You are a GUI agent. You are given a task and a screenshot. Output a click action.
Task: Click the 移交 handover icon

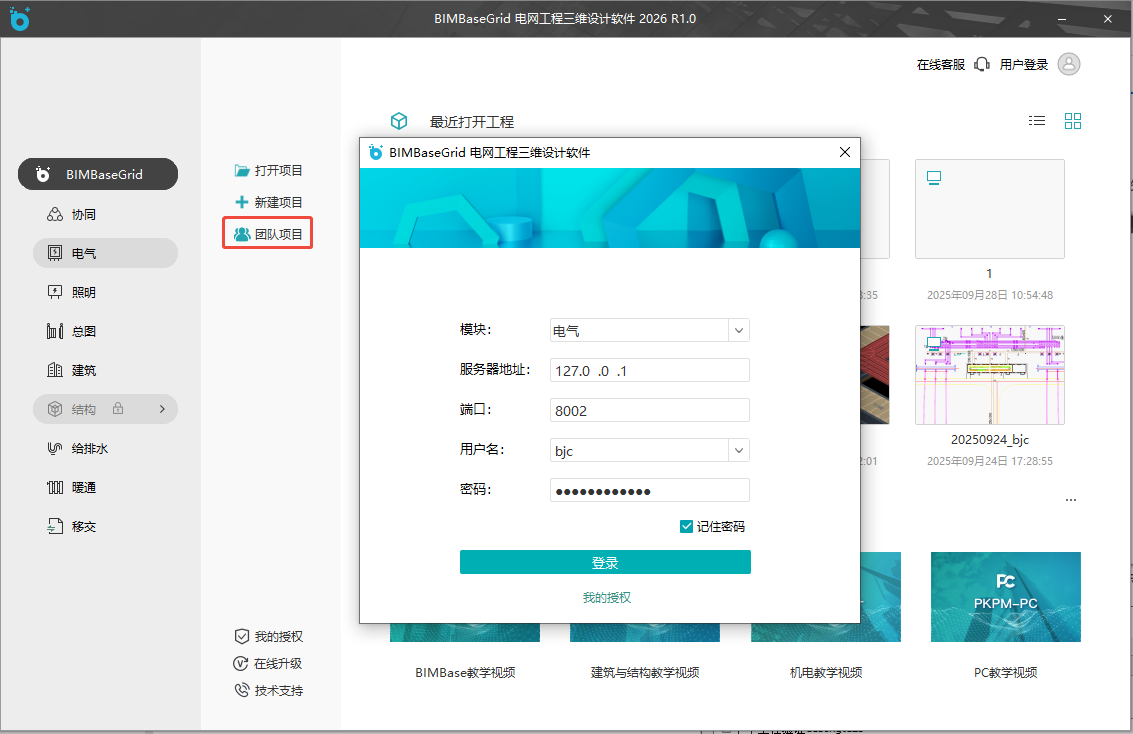coord(55,526)
